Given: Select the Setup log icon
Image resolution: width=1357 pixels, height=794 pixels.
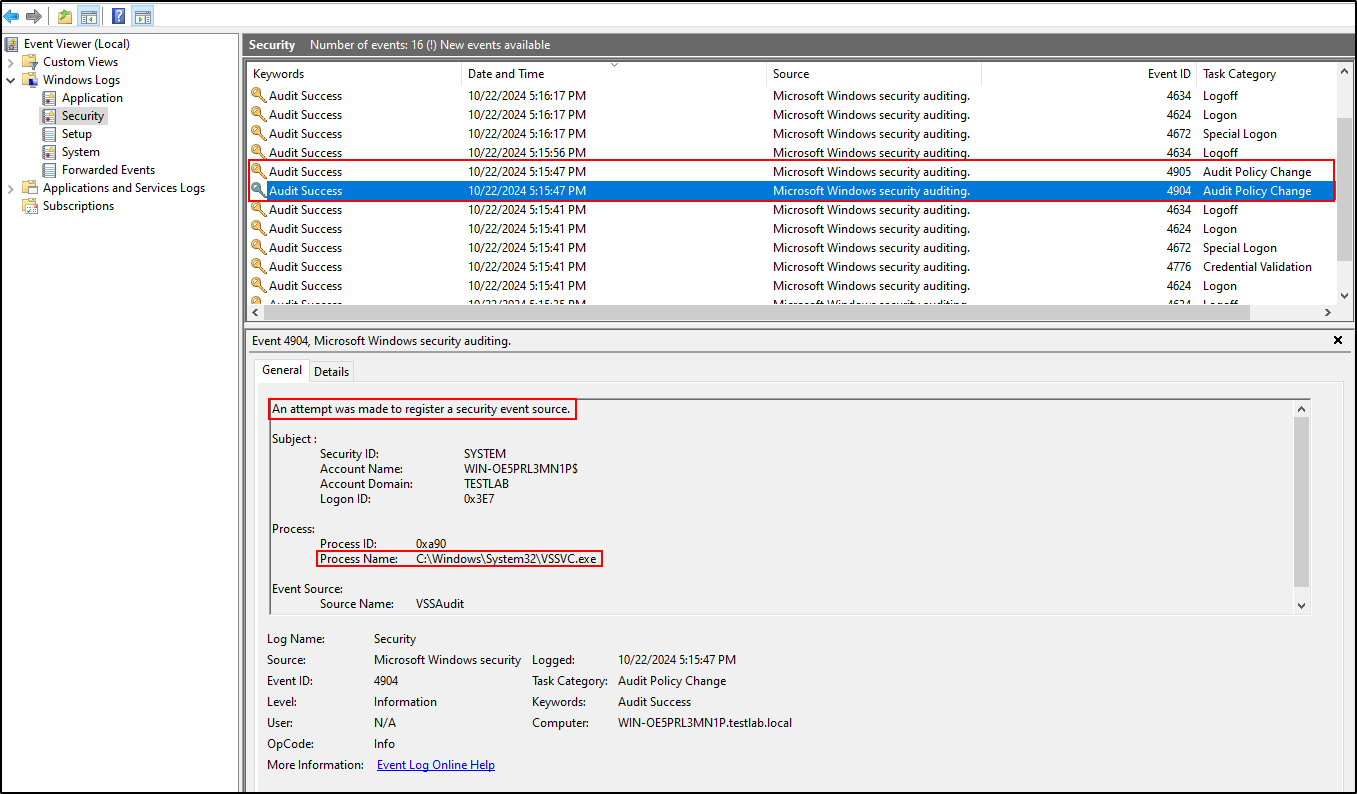Looking at the screenshot, I should coord(49,134).
